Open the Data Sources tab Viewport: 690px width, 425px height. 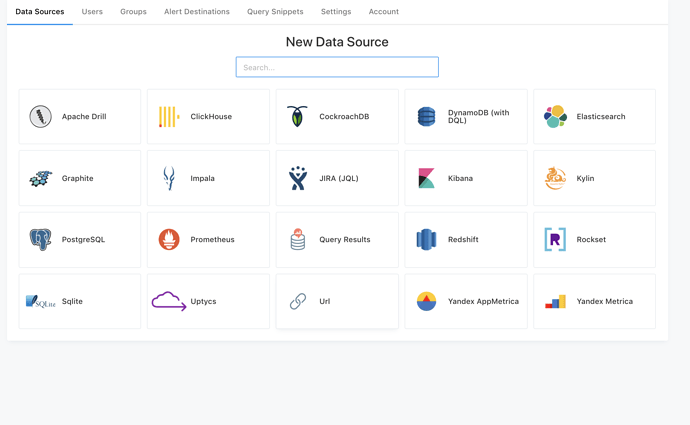tap(40, 12)
